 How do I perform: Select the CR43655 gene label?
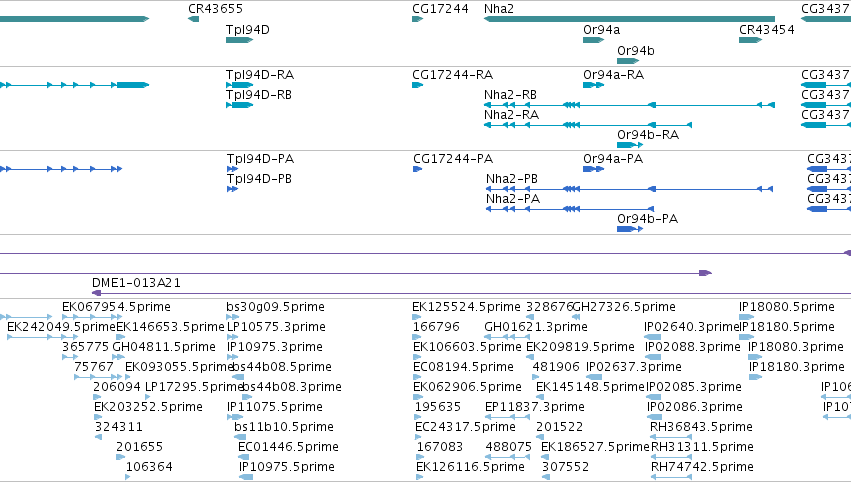click(x=215, y=9)
